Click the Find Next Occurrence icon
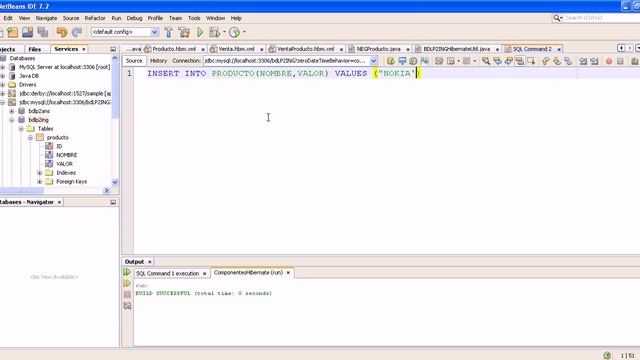Image resolution: width=640 pixels, height=360 pixels. tap(509, 61)
